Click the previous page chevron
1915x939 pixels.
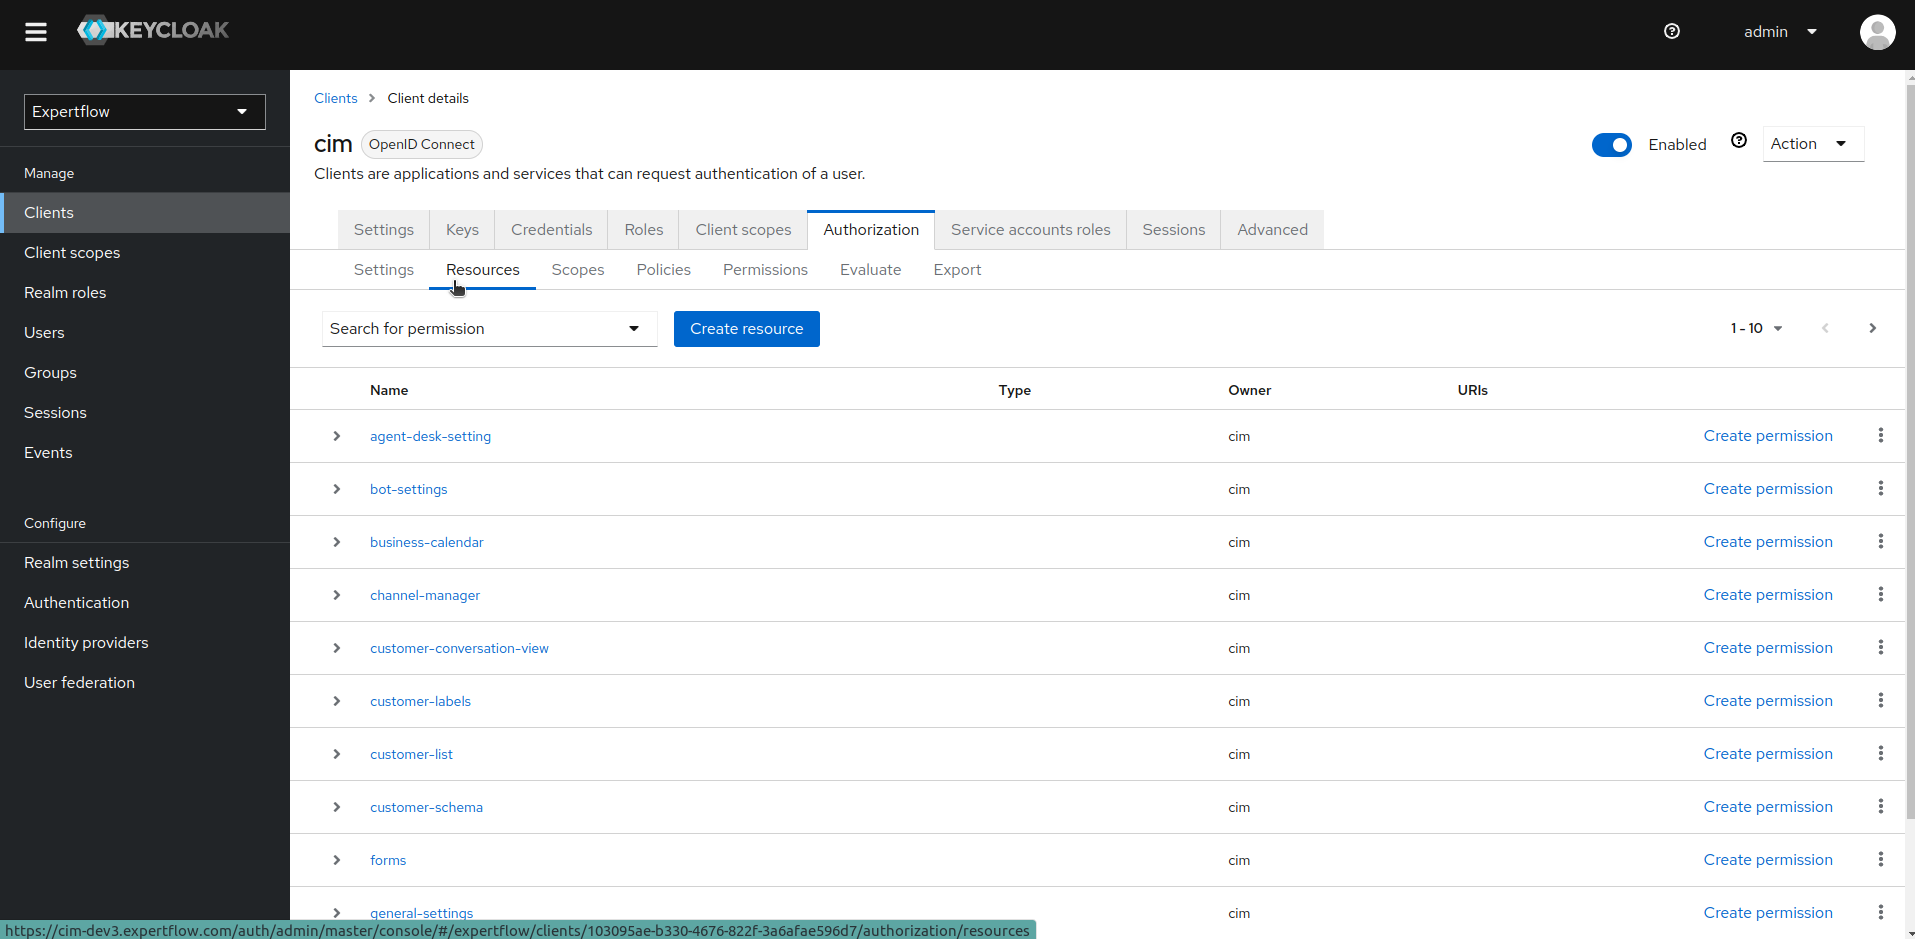(x=1825, y=328)
